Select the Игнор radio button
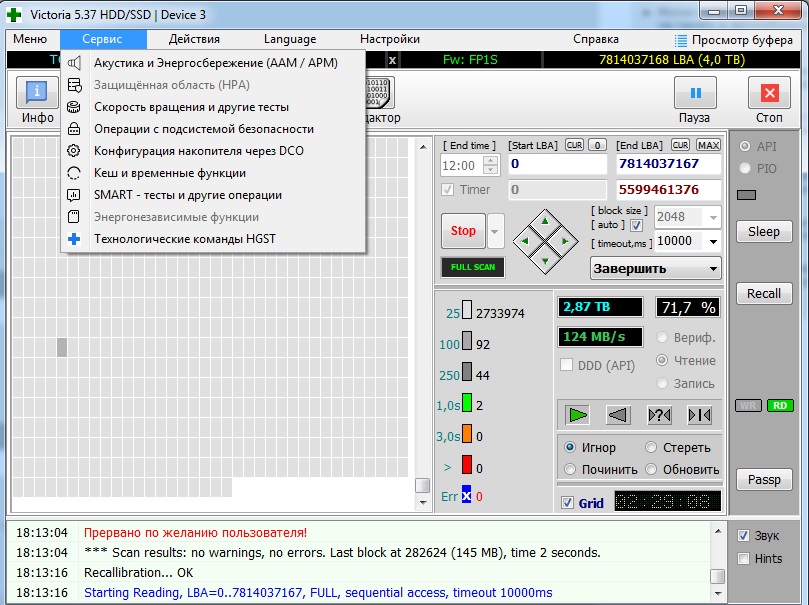 pyautogui.click(x=570, y=447)
